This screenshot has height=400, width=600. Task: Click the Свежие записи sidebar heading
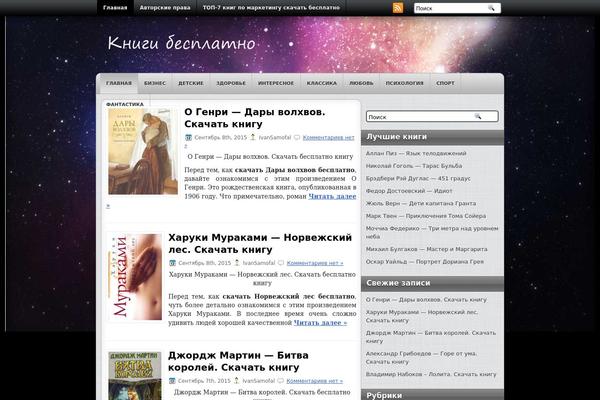click(x=398, y=283)
